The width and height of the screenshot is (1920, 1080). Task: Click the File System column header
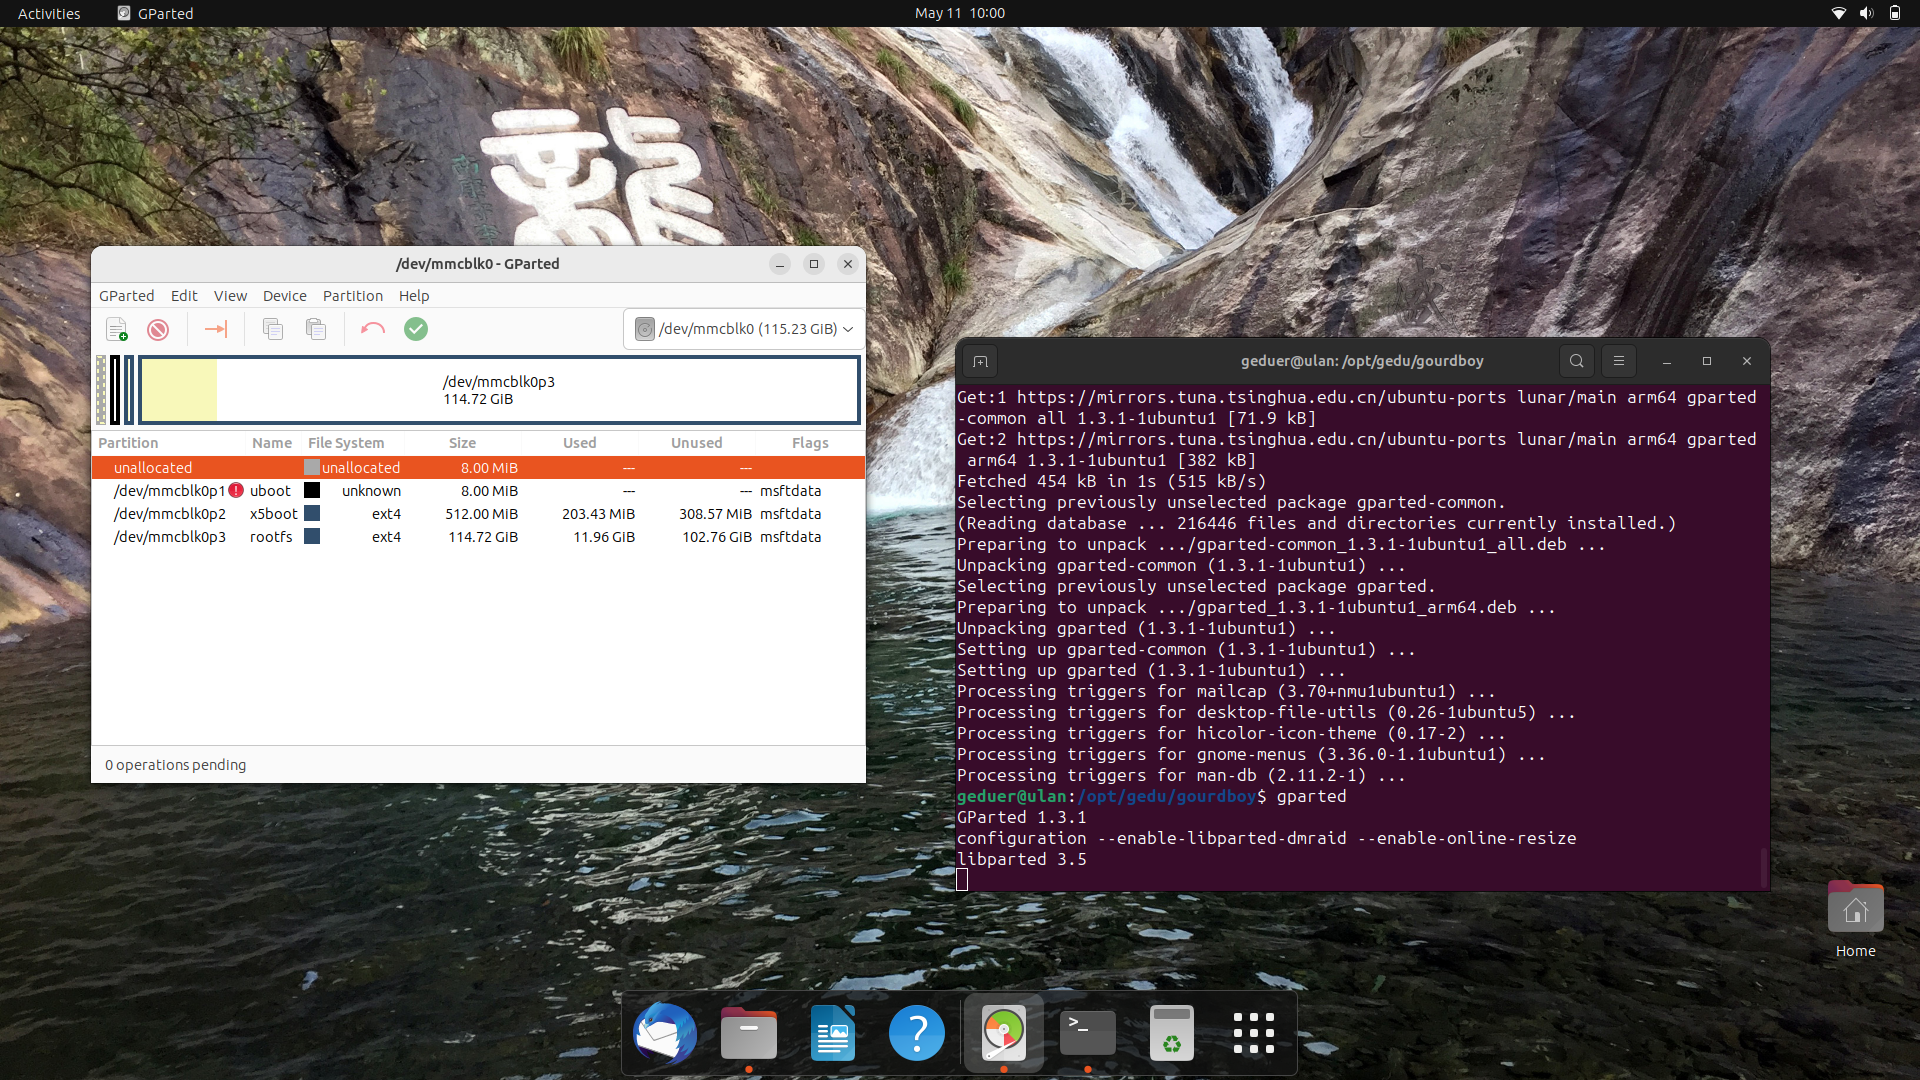tap(346, 443)
